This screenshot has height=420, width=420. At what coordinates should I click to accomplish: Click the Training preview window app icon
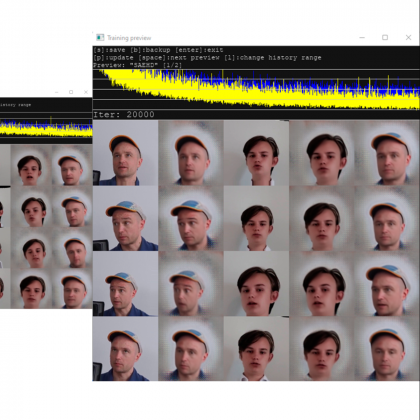100,37
